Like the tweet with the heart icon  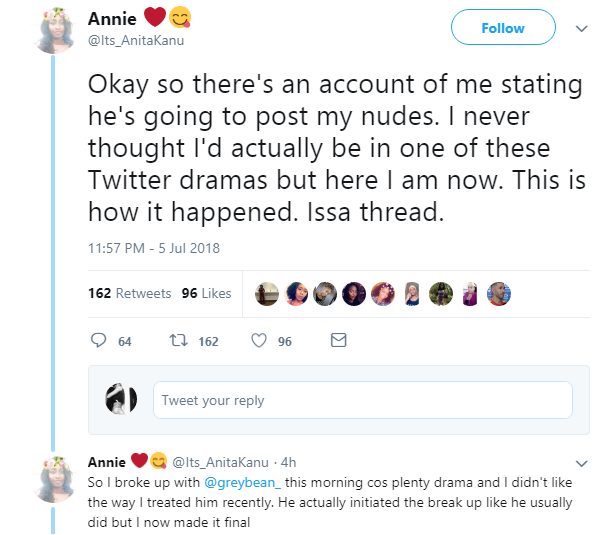[259, 341]
